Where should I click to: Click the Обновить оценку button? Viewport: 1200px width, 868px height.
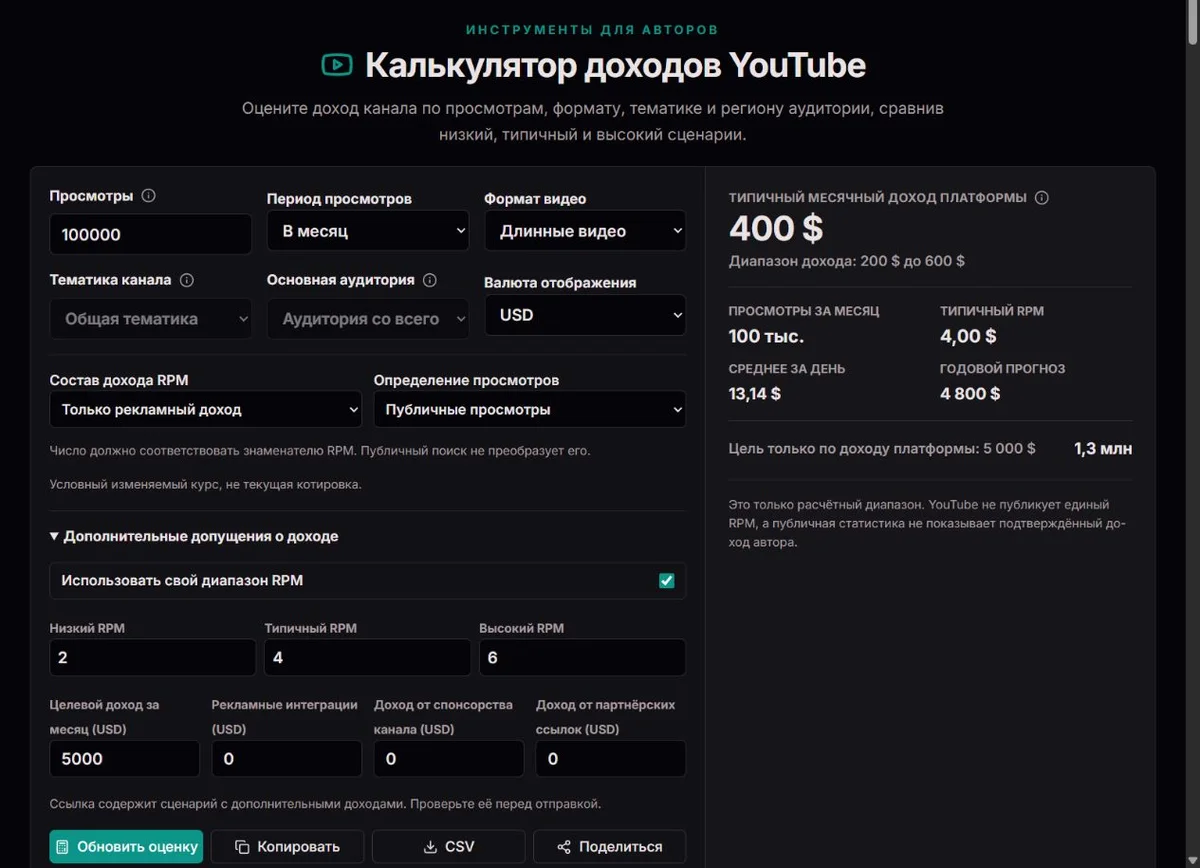(126, 847)
